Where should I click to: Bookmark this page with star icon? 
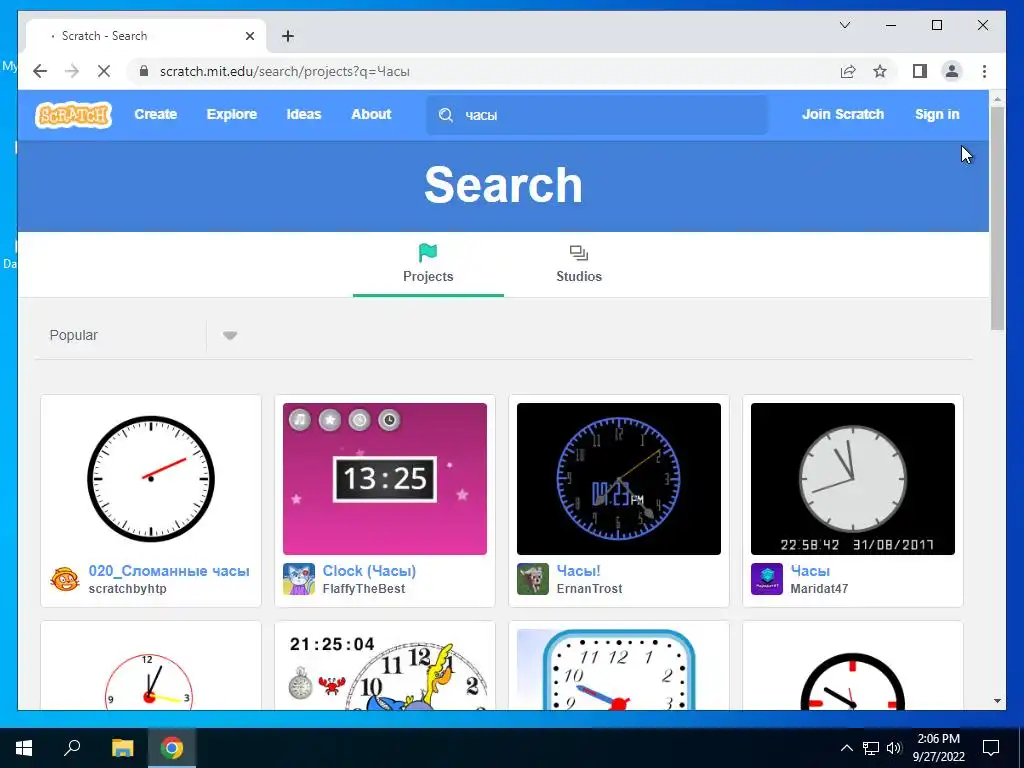880,72
